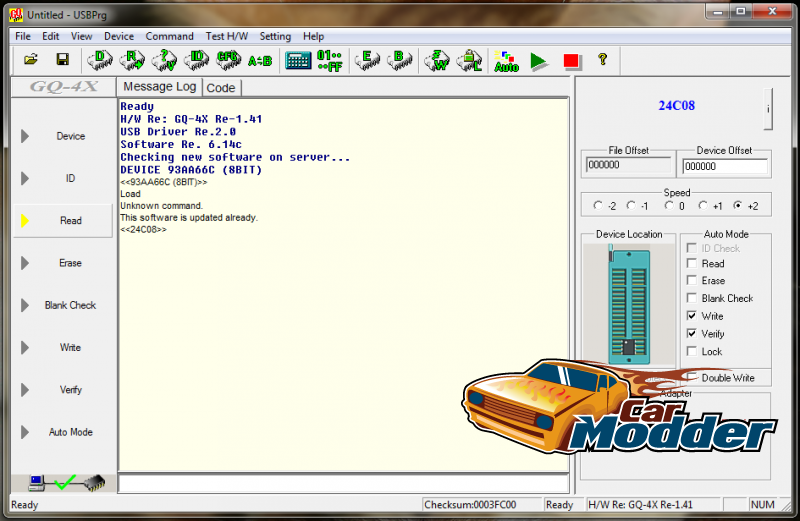This screenshot has height=521, width=800.
Task: Verify device using the ?V chip icon
Action: pos(164,60)
